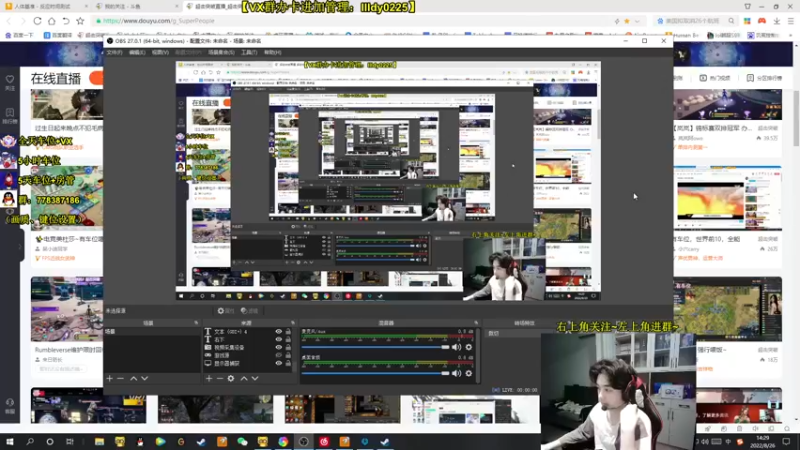Open the 分区排行榜 link on the Douyu page
This screenshot has width=800, height=450.
(764, 78)
